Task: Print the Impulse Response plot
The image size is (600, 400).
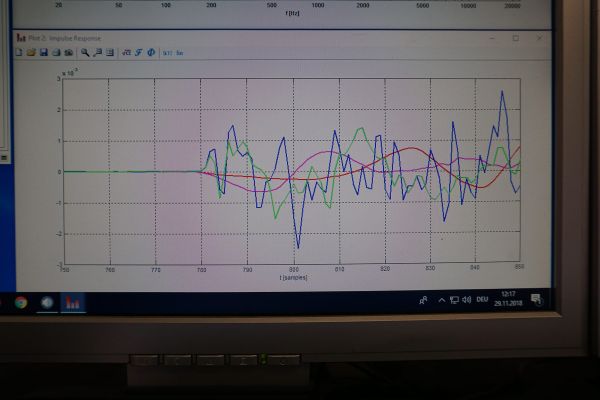Action: point(56,52)
